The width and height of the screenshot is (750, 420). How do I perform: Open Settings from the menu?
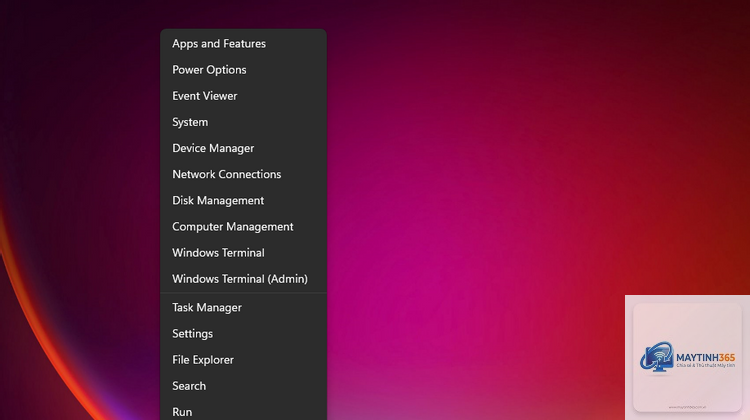243,333
